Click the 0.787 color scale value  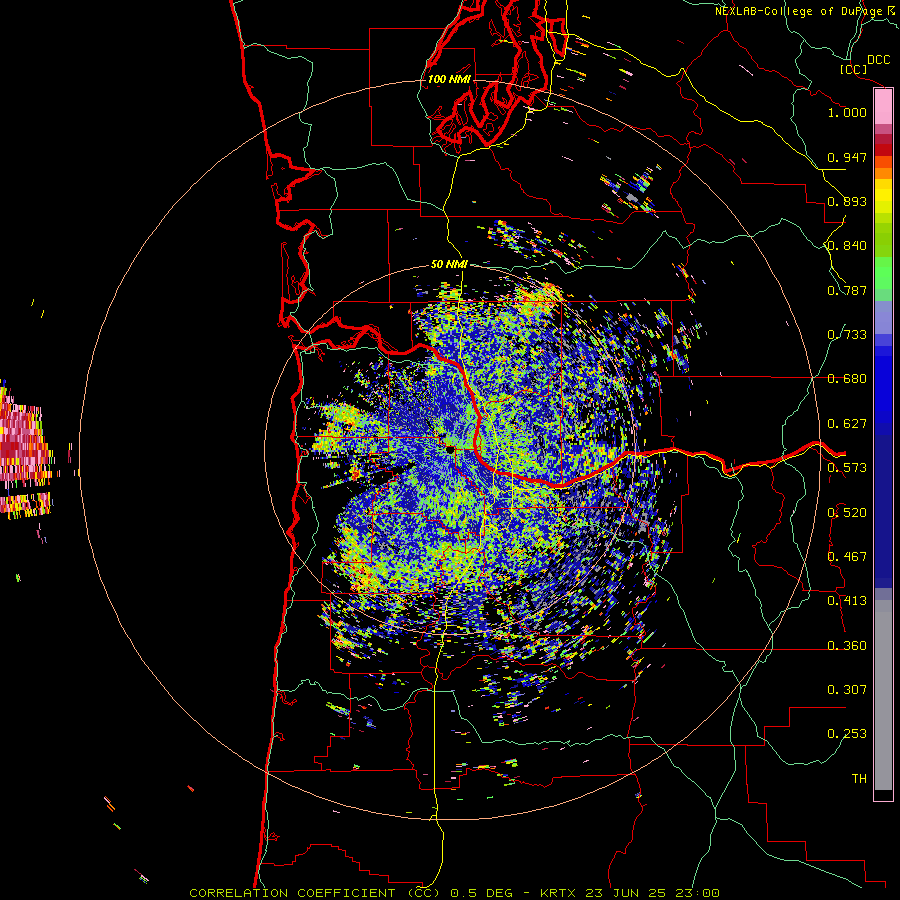[x=847, y=290]
